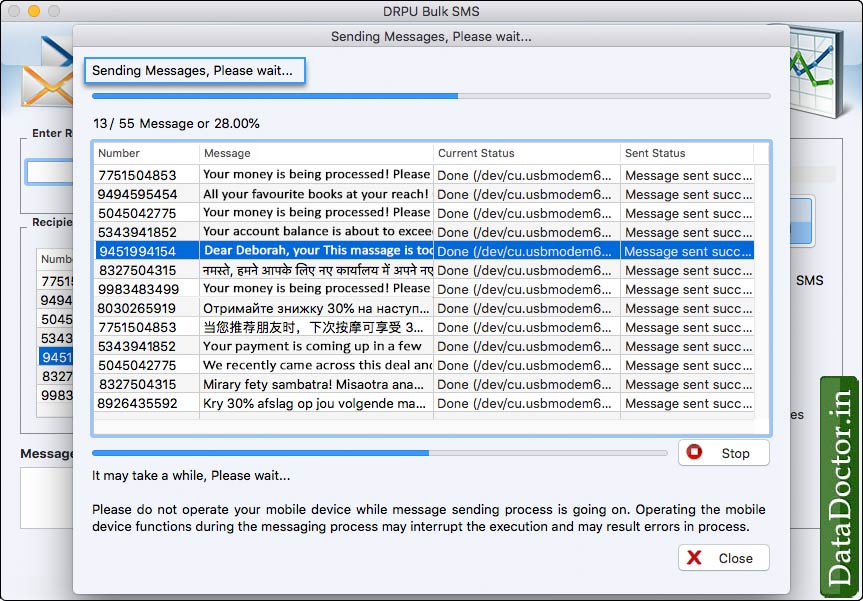The height and width of the screenshot is (601, 863).
Task: Click the 'It may take a while, Please wait...' text
Action: 191,476
